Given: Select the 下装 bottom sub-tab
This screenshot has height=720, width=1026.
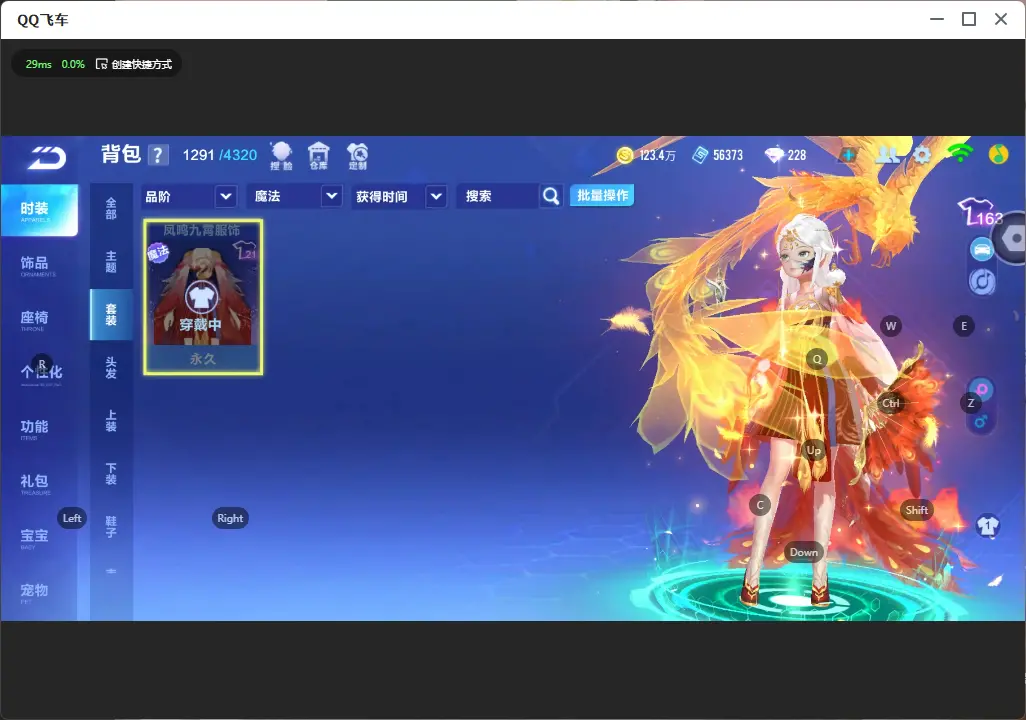Looking at the screenshot, I should pyautogui.click(x=111, y=474).
